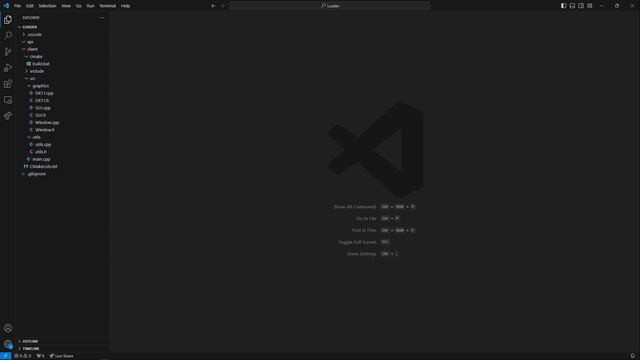Open GUI.h file

[x=63, y=115]
